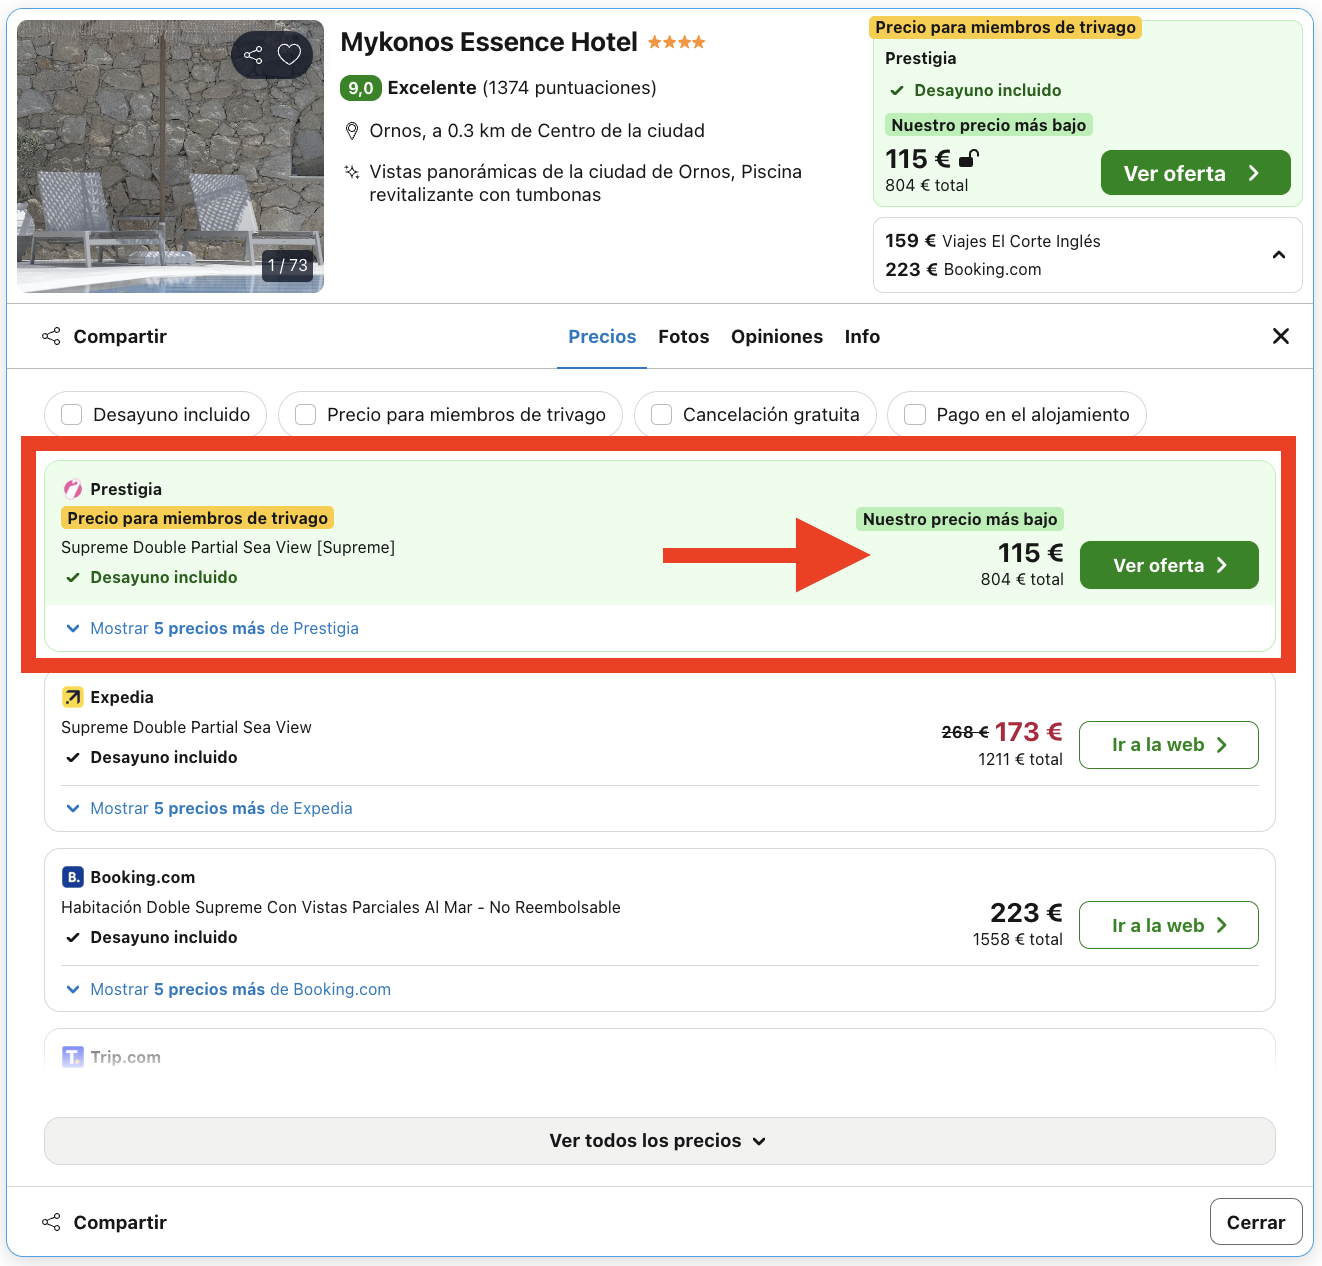Click the top-left Compartir share icon
The width and height of the screenshot is (1322, 1266).
51,337
